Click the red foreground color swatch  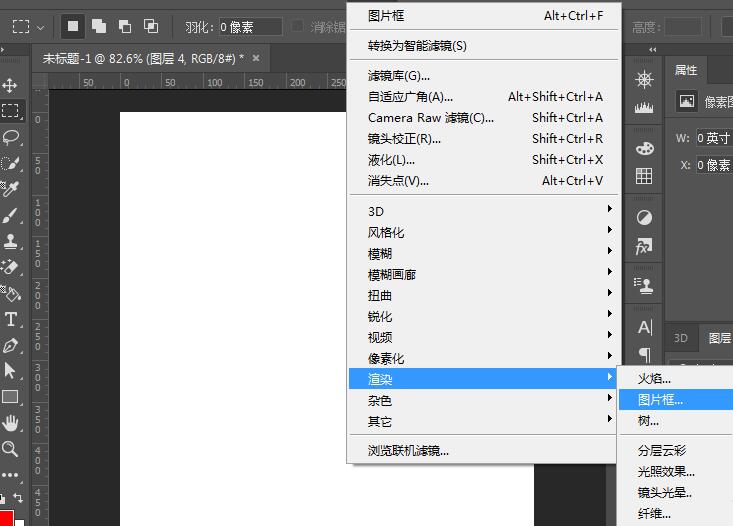point(7,518)
